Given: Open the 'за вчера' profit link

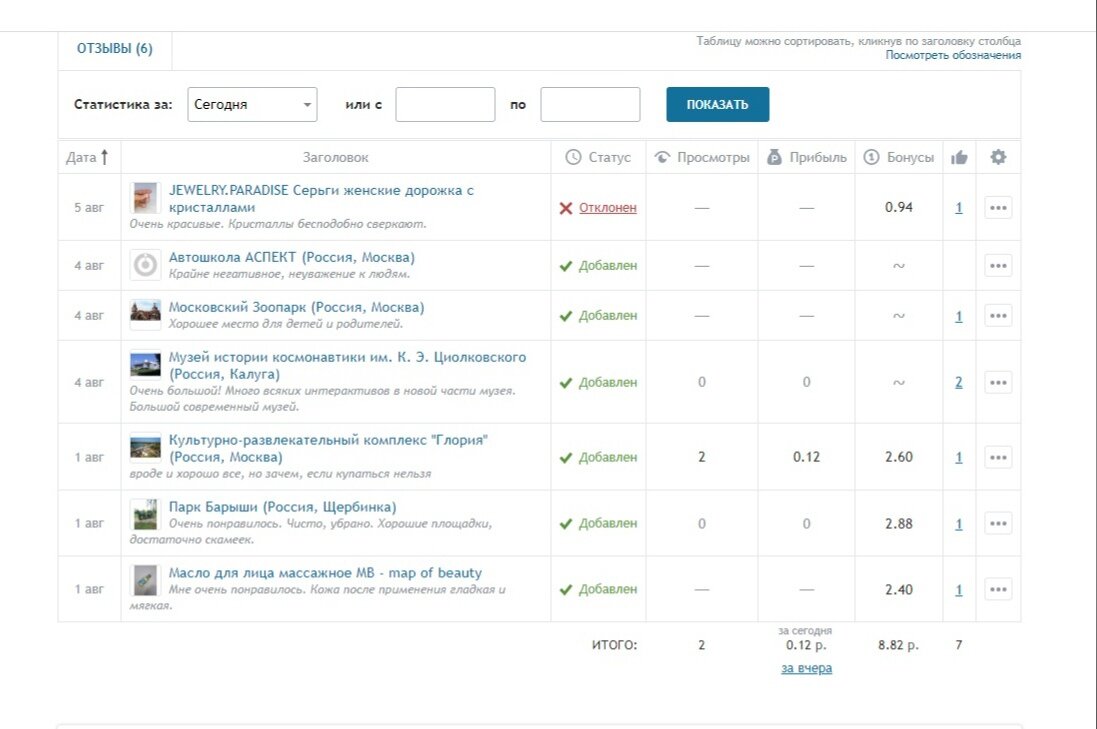Looking at the screenshot, I should (x=807, y=668).
